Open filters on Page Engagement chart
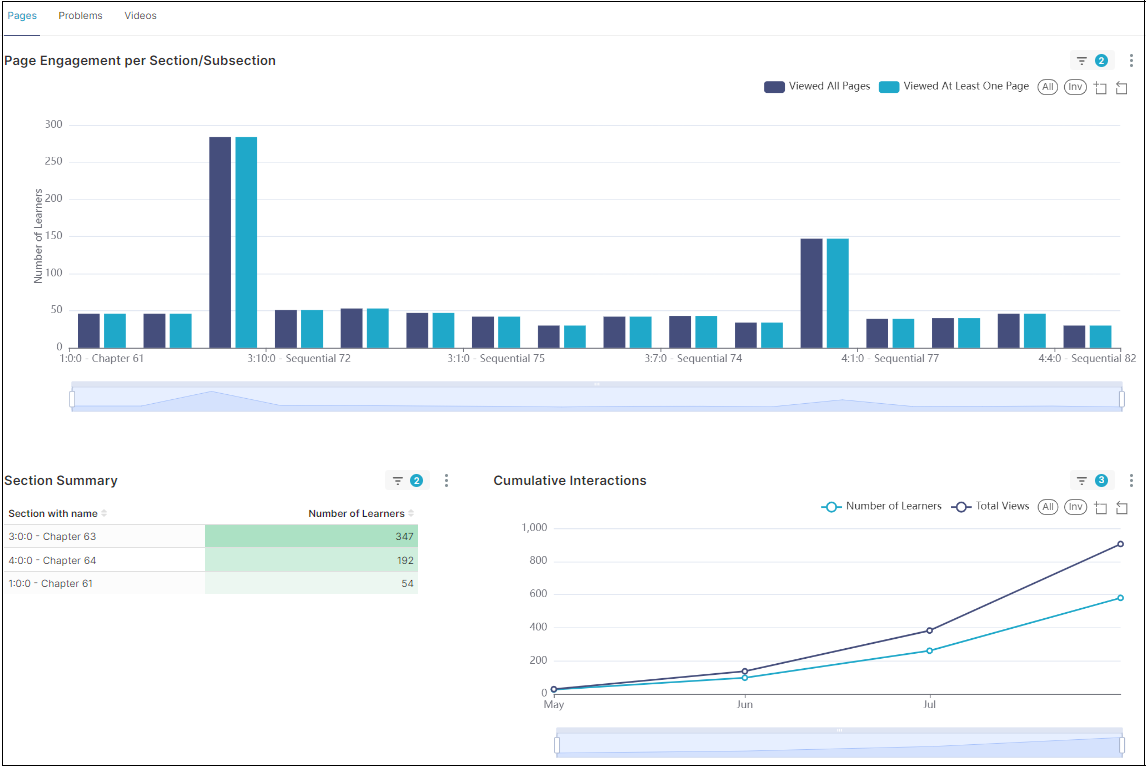1146x766 pixels. coord(1091,61)
